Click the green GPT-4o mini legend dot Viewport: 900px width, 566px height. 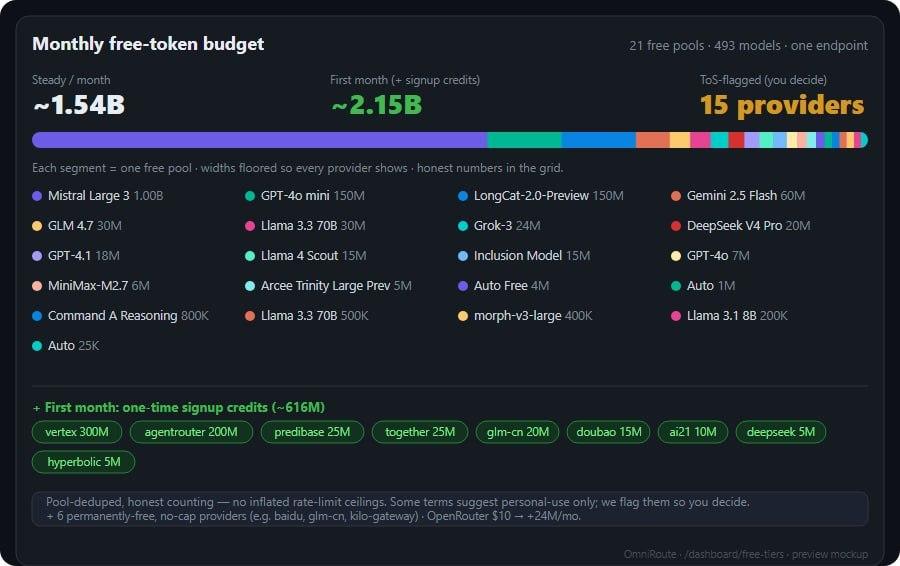point(250,196)
